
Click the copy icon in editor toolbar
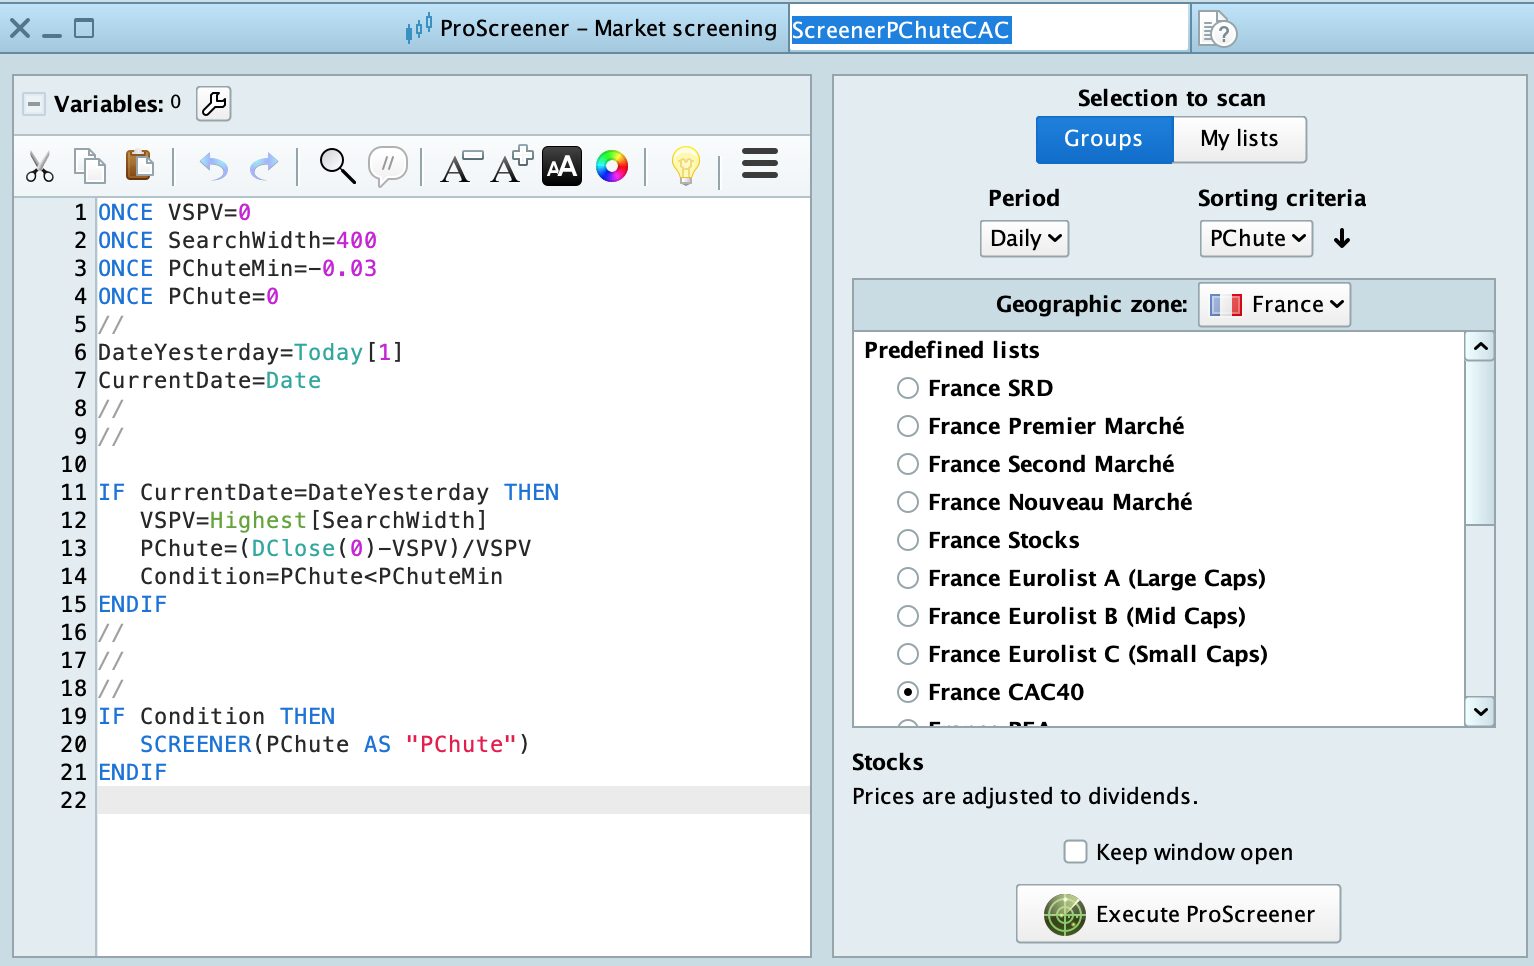click(x=90, y=166)
